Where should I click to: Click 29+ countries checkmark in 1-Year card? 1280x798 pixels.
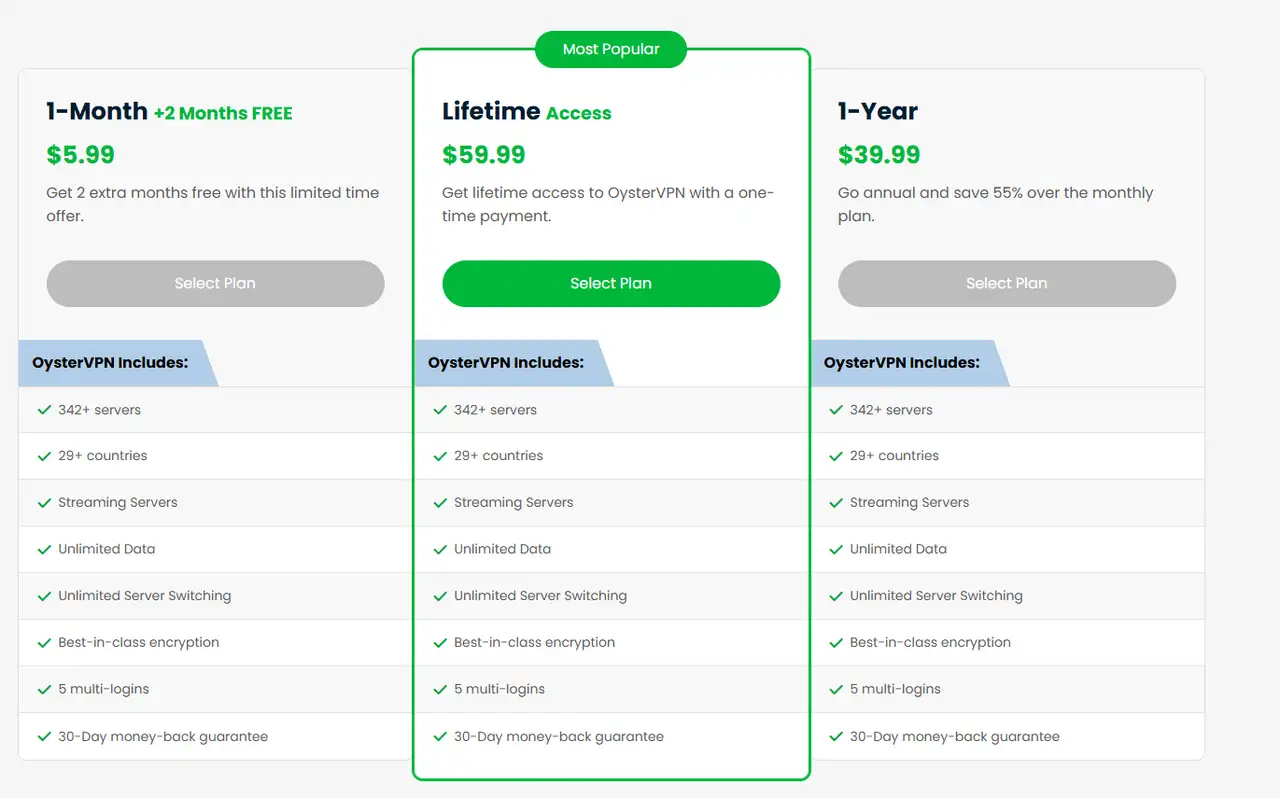click(x=836, y=455)
